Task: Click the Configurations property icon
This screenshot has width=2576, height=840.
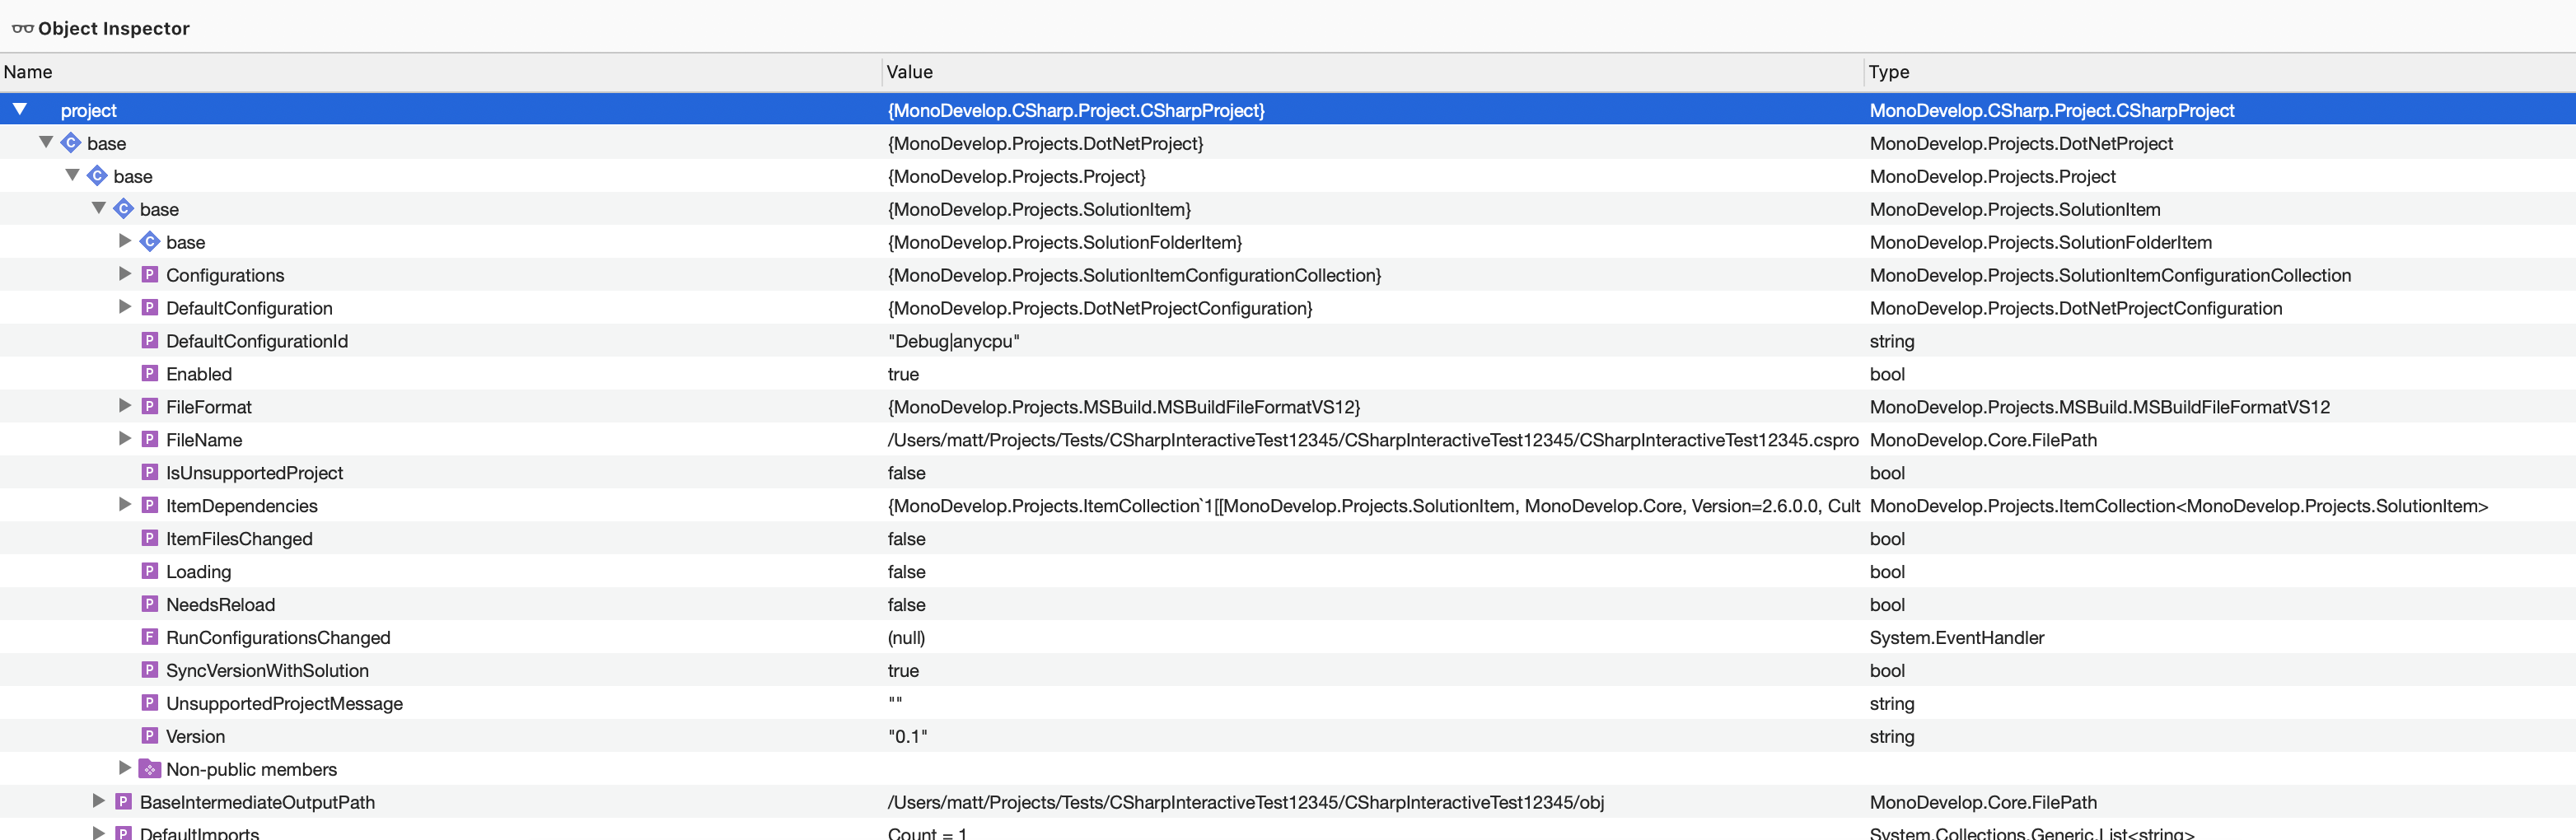Action: pyautogui.click(x=150, y=274)
